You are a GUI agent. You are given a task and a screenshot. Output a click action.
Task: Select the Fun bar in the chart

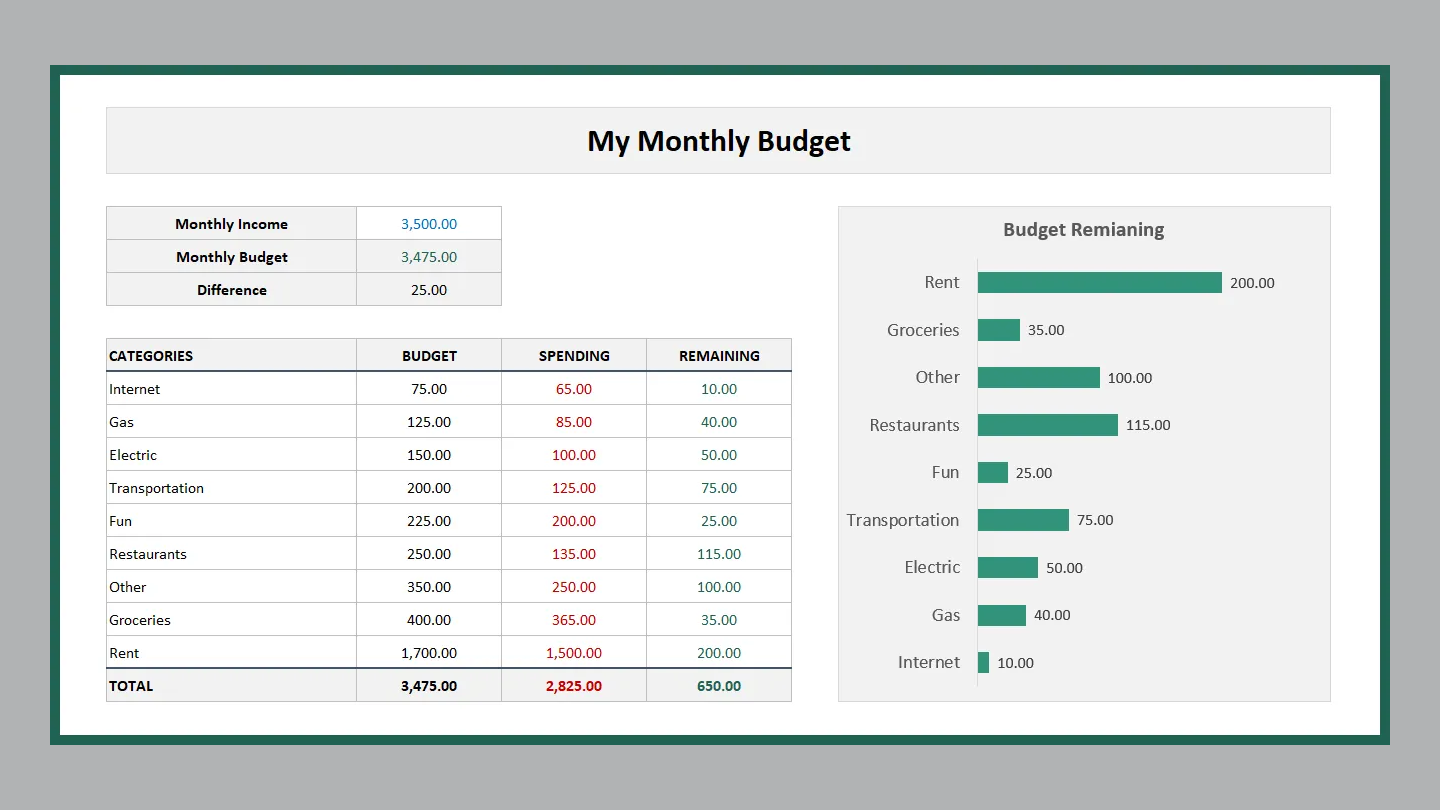(x=993, y=473)
